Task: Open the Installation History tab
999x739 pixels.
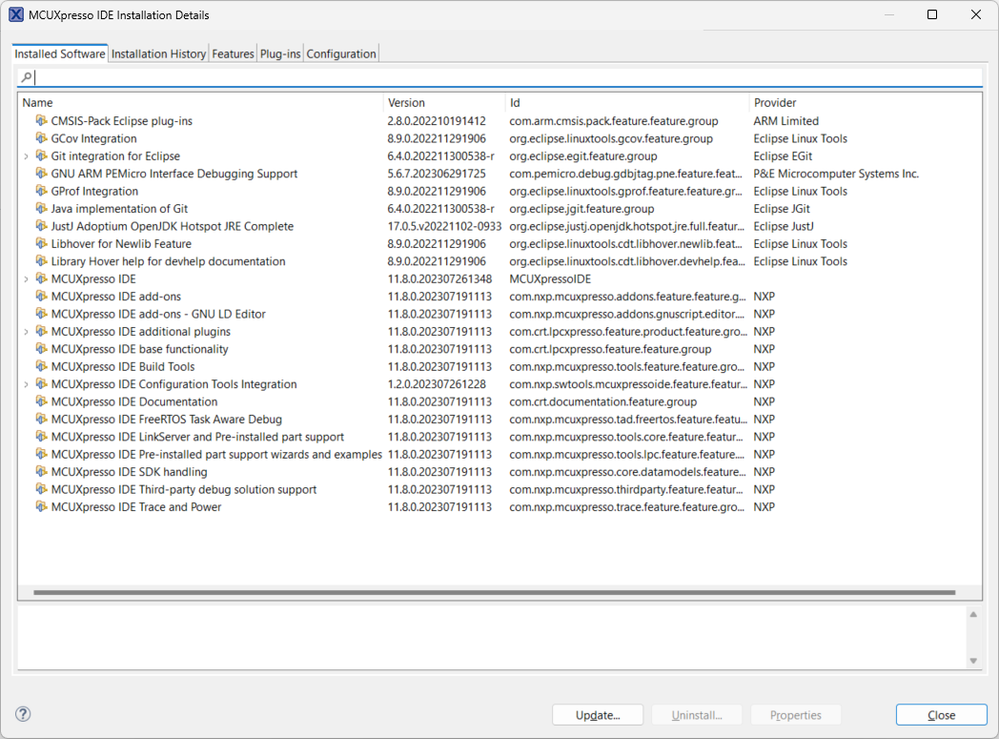Action: coord(159,54)
